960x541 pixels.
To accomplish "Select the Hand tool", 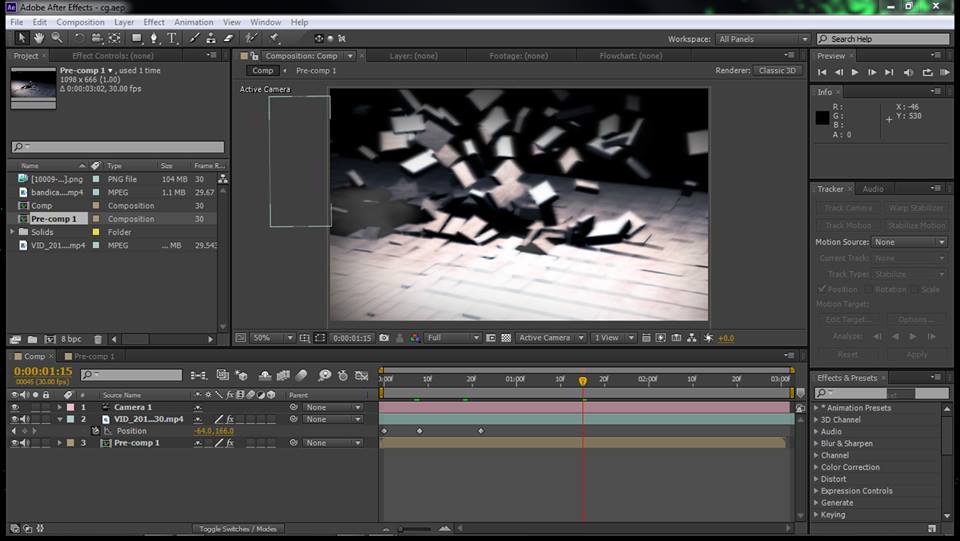I will [39, 38].
